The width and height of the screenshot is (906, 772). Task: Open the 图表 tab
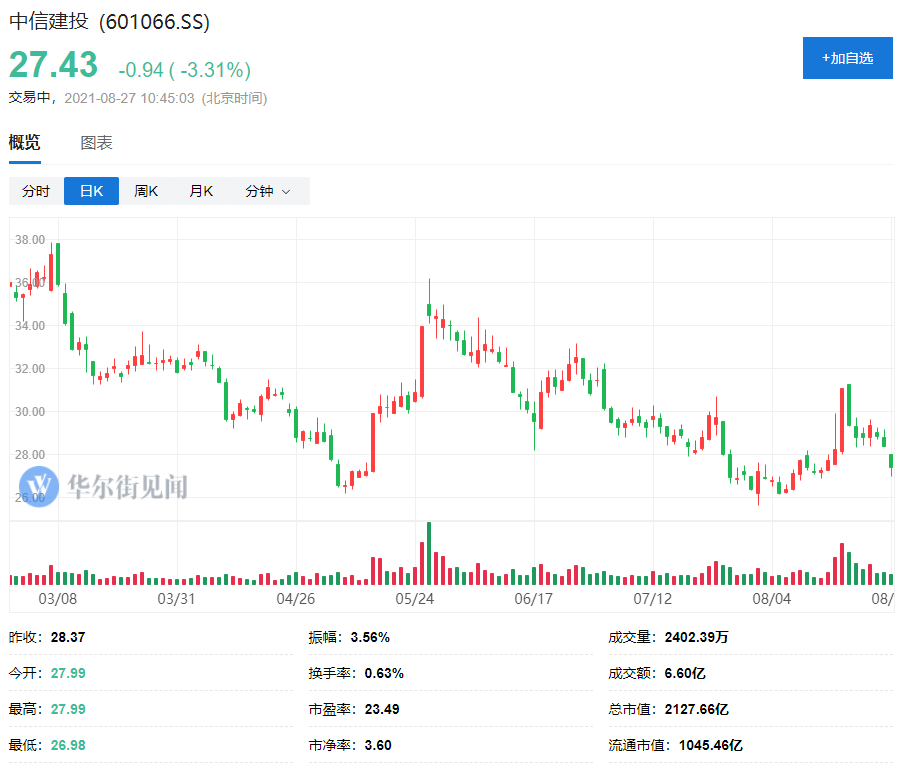96,142
